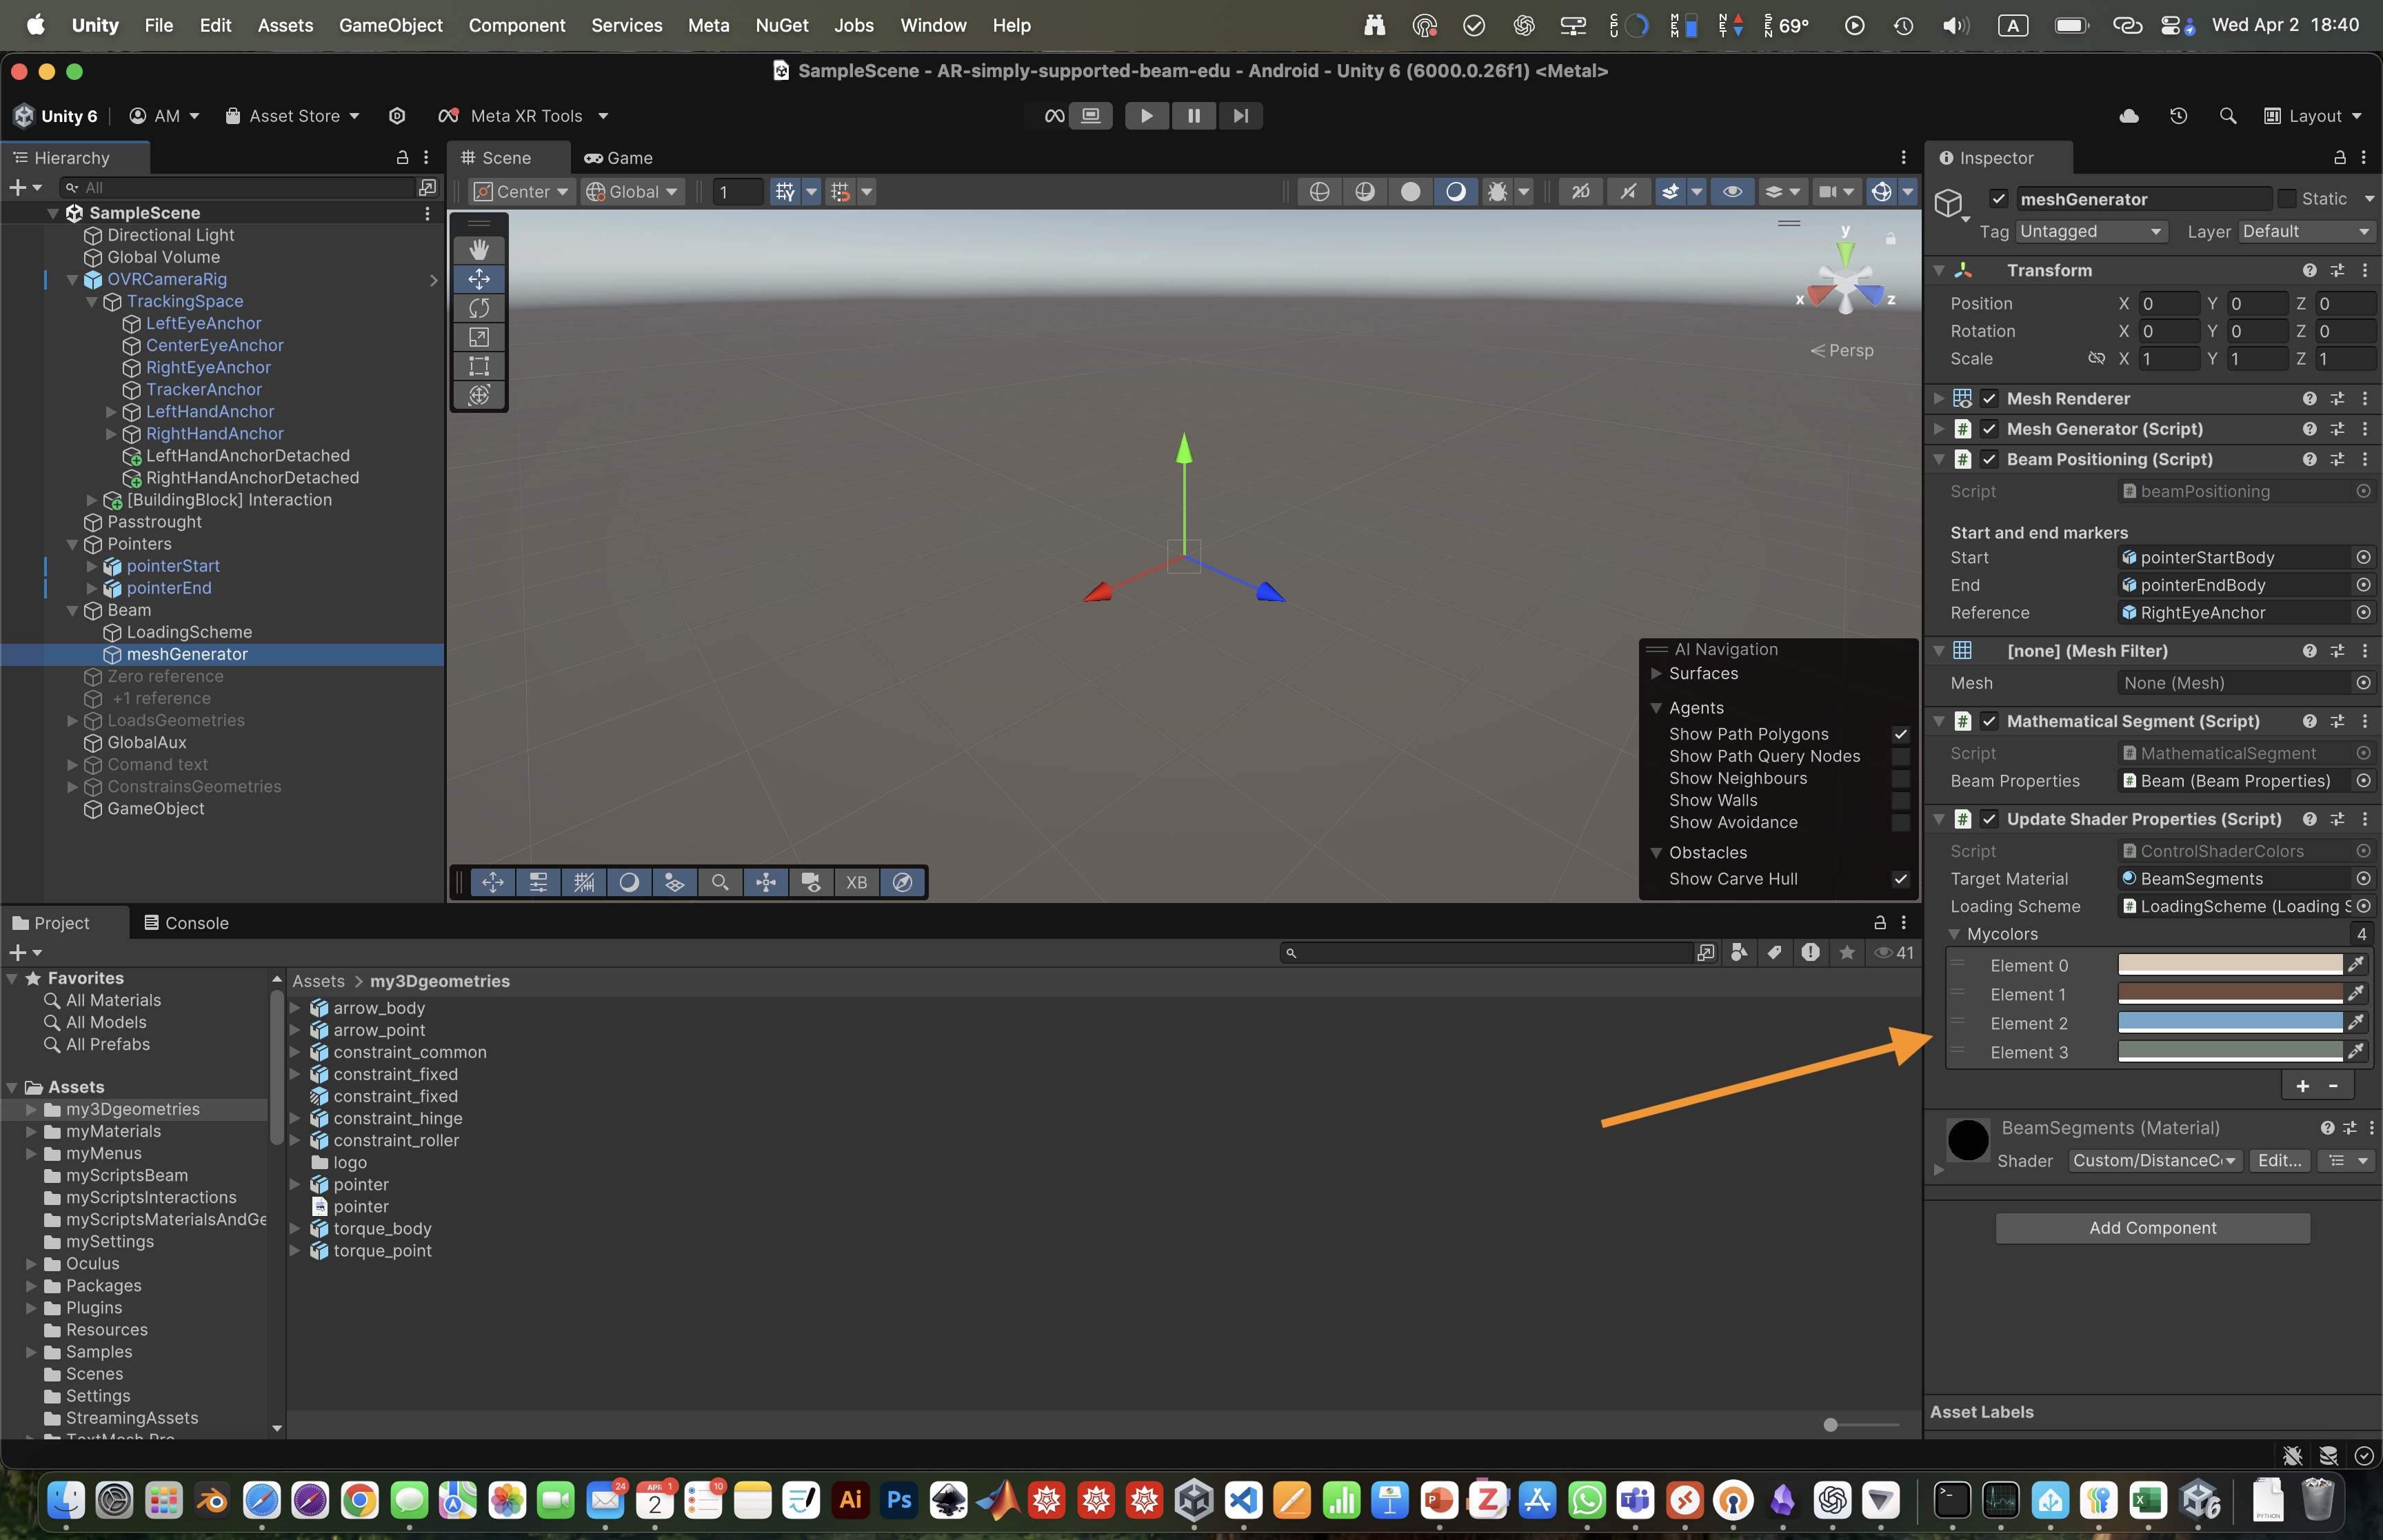Open Meta XR Tools menu button
Screen dimensions: 2383x1540
pyautogui.click(x=523, y=116)
